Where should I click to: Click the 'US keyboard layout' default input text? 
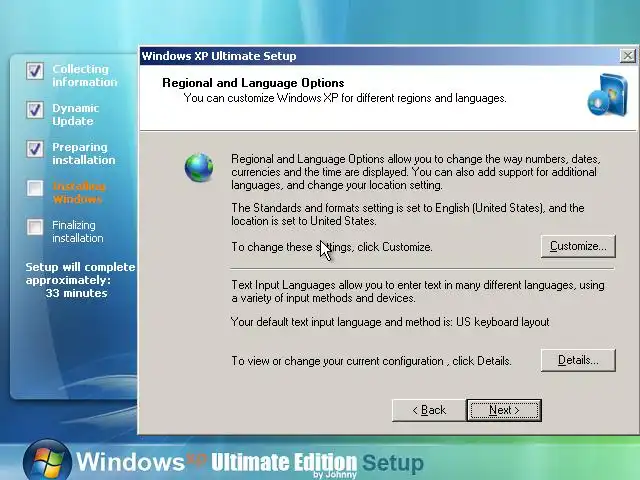point(502,322)
